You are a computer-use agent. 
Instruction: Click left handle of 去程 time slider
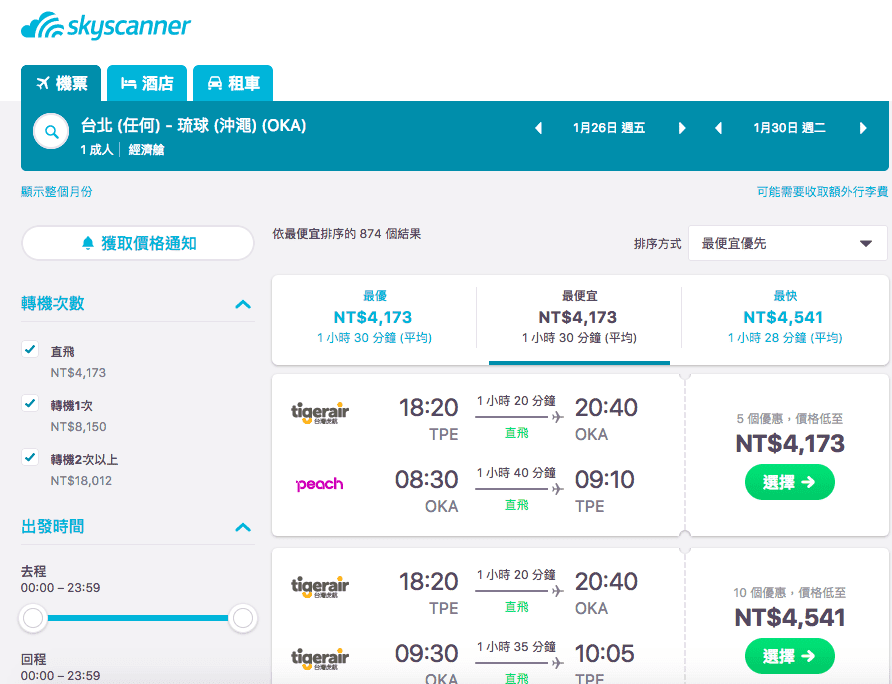coord(33,618)
